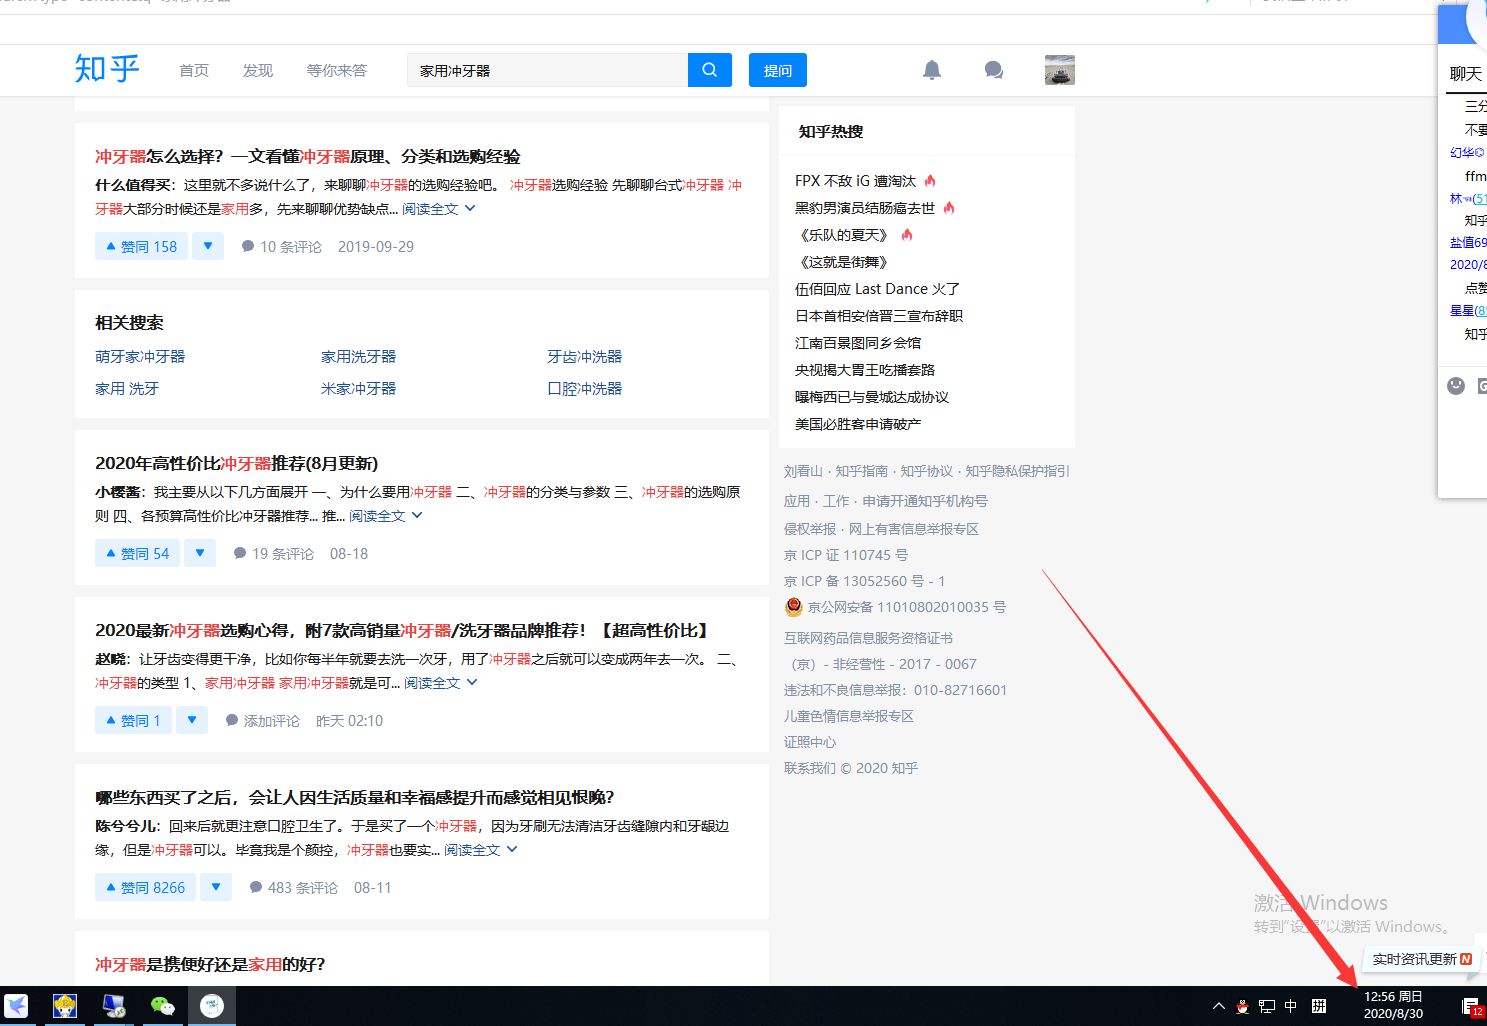Viewport: 1487px width, 1026px height.
Task: Upvote the 赵晓 answer showing 赞同 1
Action: [133, 720]
